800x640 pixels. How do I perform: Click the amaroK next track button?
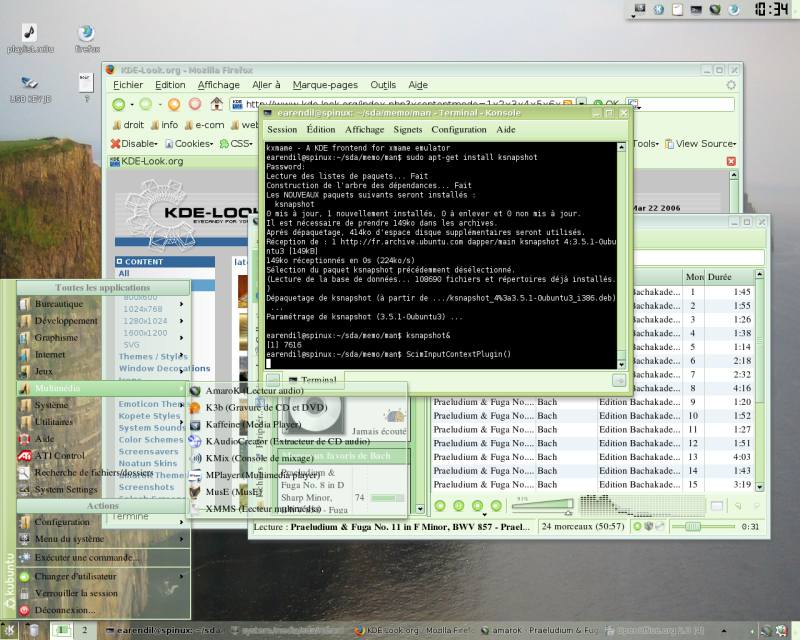point(496,505)
